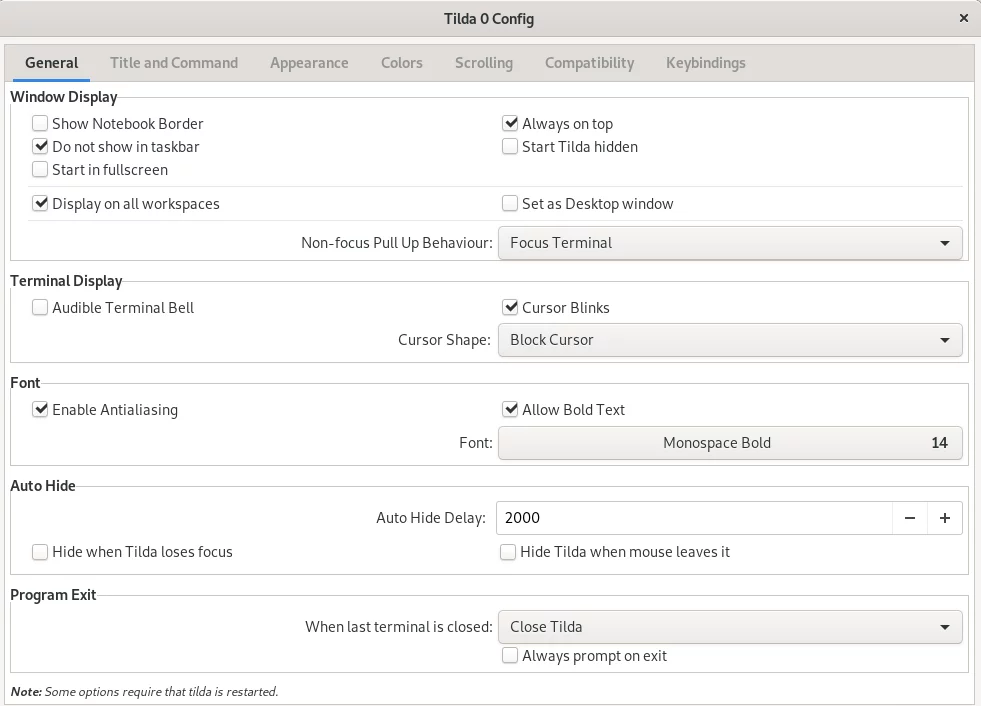Switch to the Keybindings tab
This screenshot has height=706, width=981.
point(706,63)
